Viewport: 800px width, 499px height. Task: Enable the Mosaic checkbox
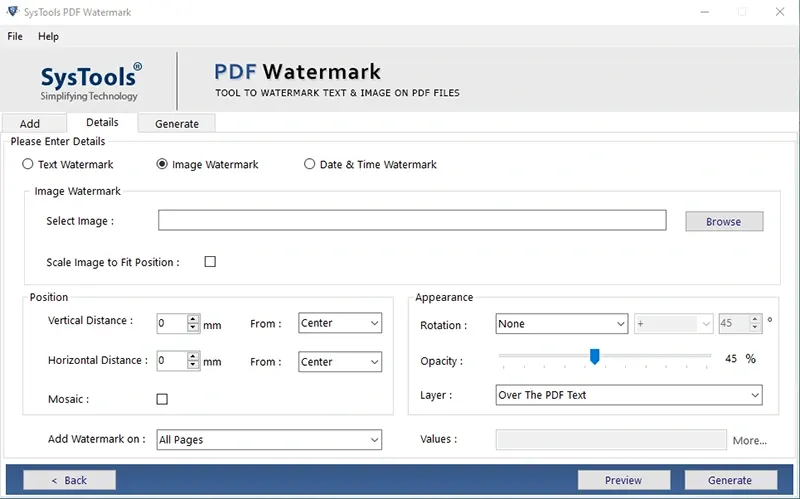[162, 399]
